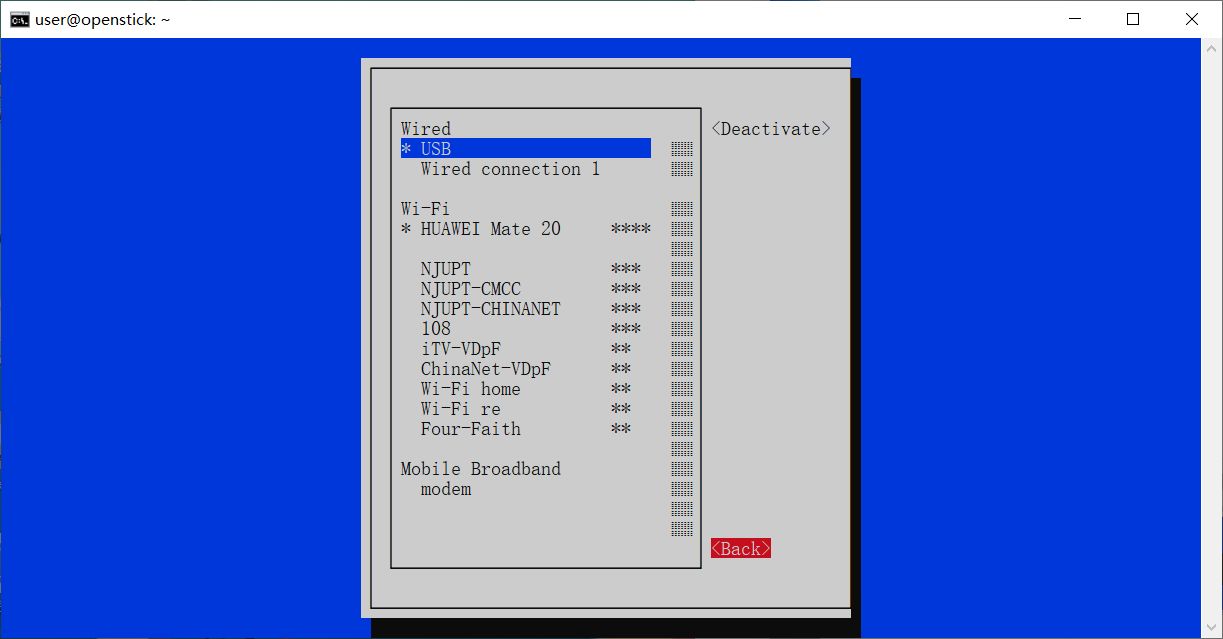This screenshot has height=639, width=1223.
Task: Select the NJUPT-CMCC network entry
Action: coord(470,288)
